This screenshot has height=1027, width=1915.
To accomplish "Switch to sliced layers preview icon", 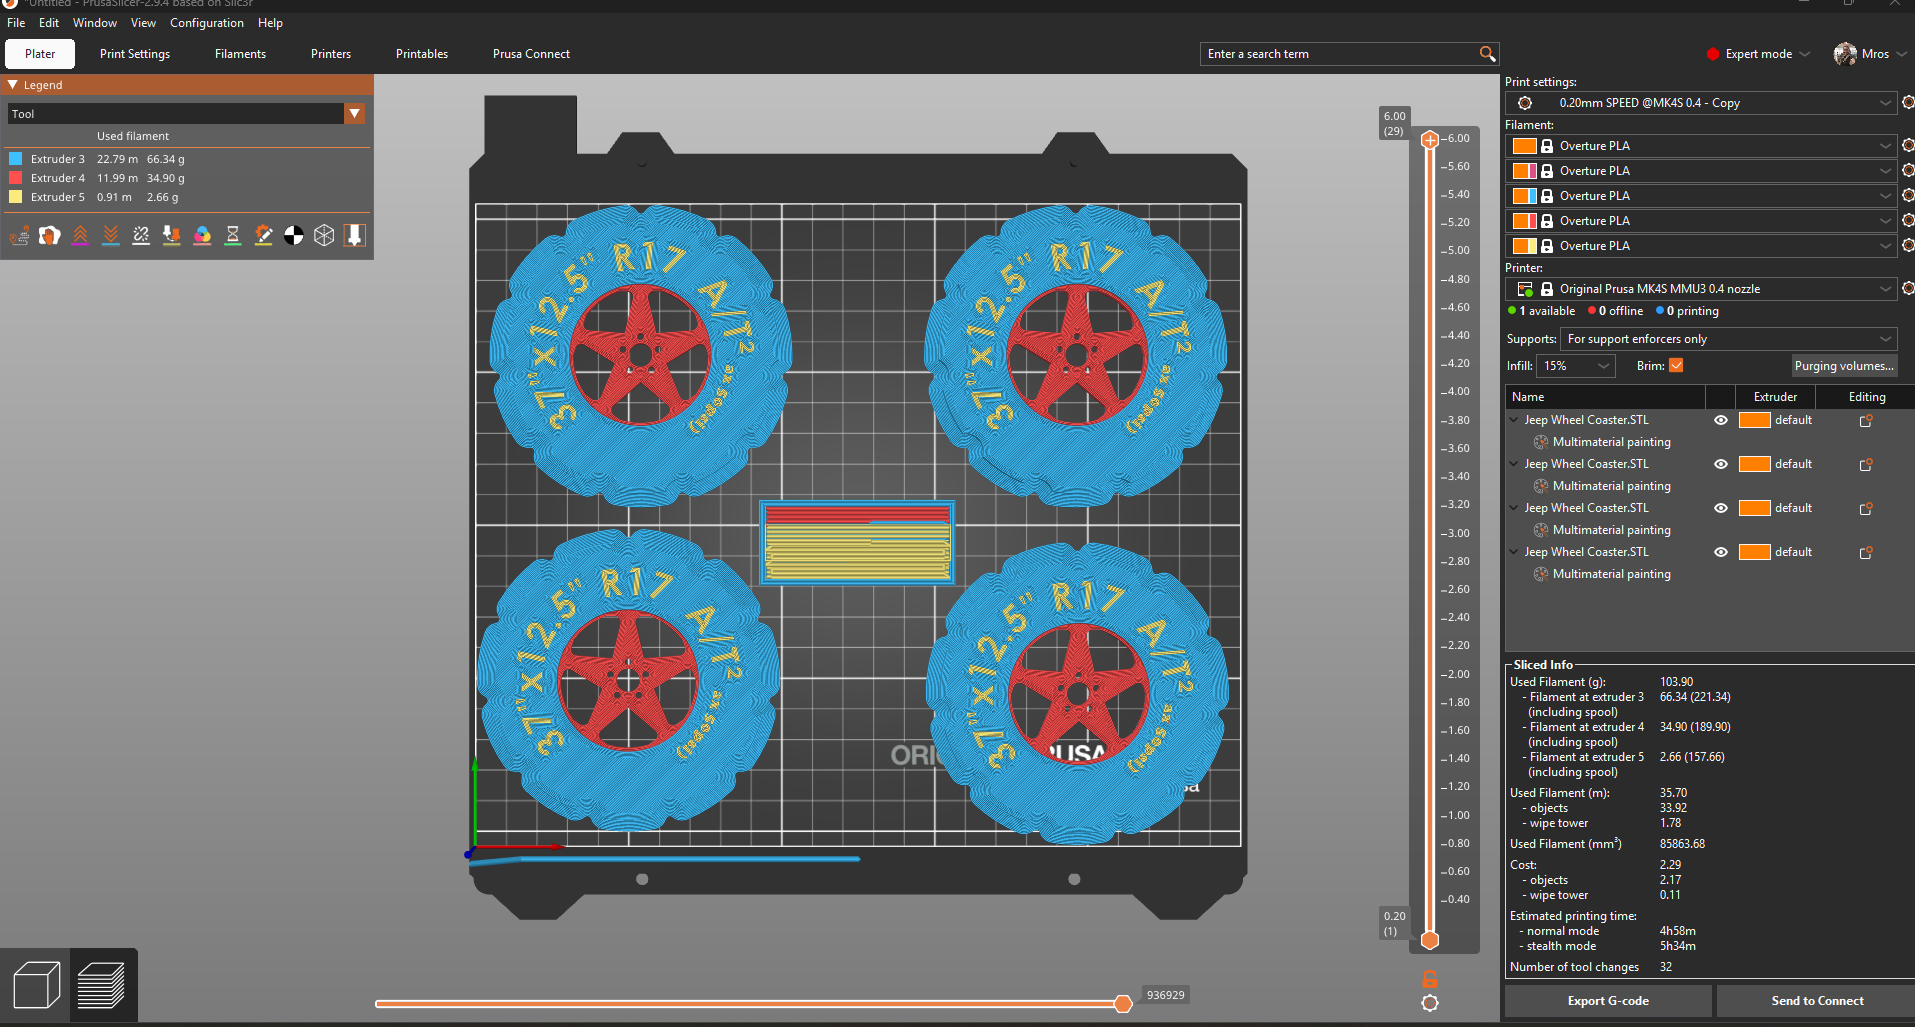I will click(101, 985).
